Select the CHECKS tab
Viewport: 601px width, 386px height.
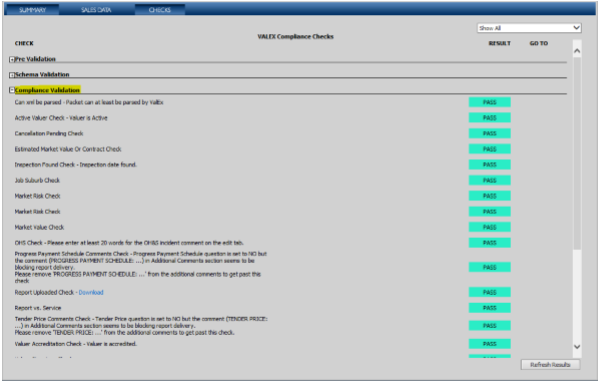160,10
